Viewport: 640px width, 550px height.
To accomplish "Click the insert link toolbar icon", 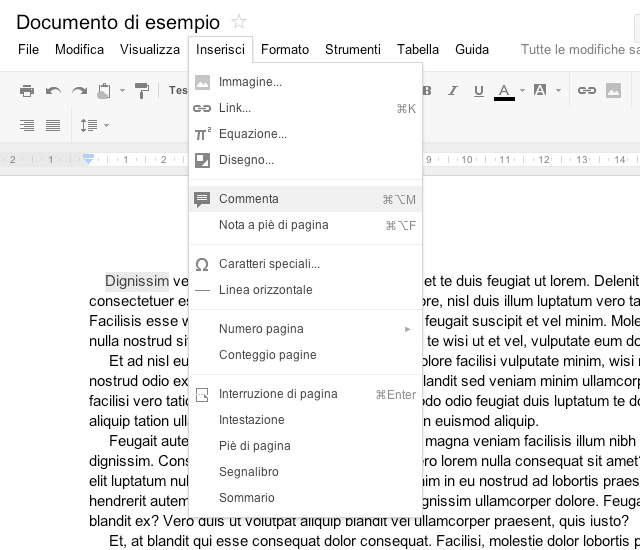I will [x=587, y=91].
